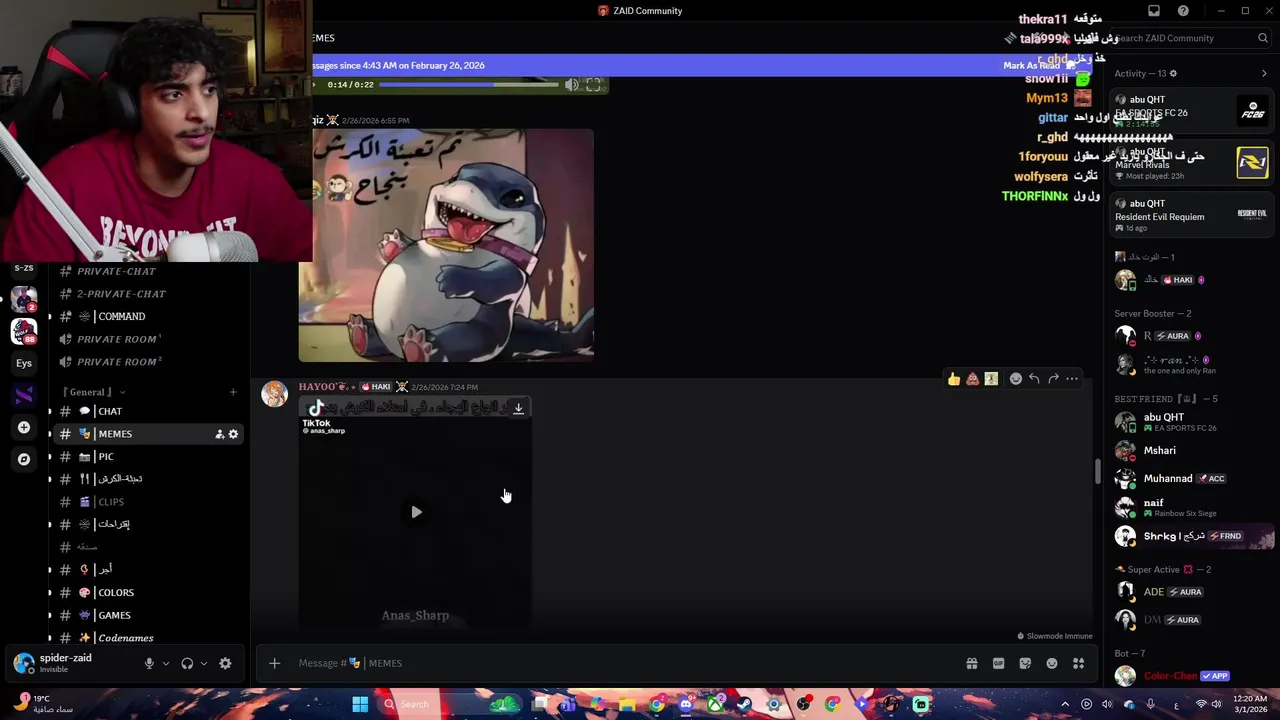Open the emoji picker in message bar

pos(1052,663)
